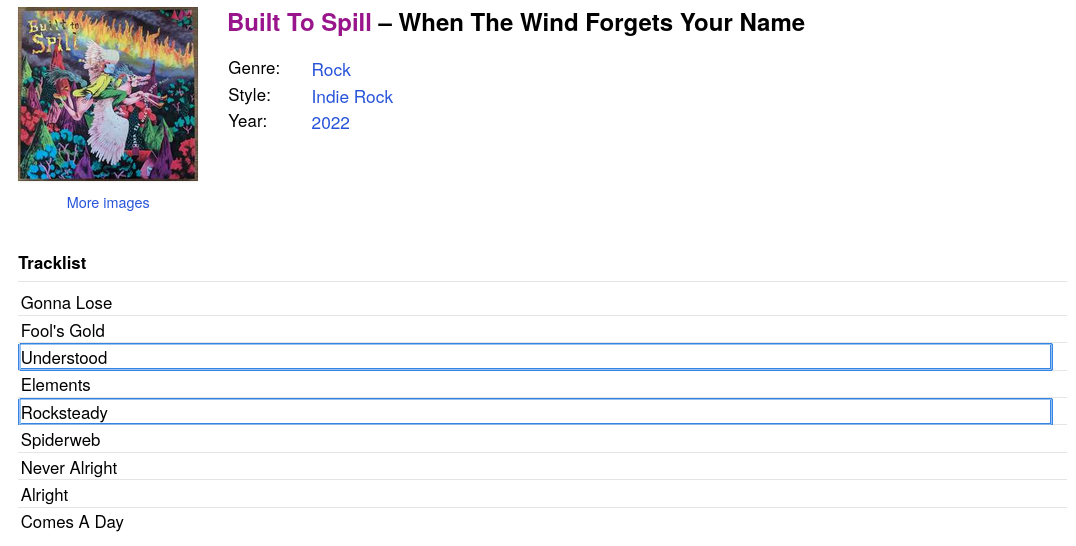
Task: Click the Year label
Action: (247, 122)
